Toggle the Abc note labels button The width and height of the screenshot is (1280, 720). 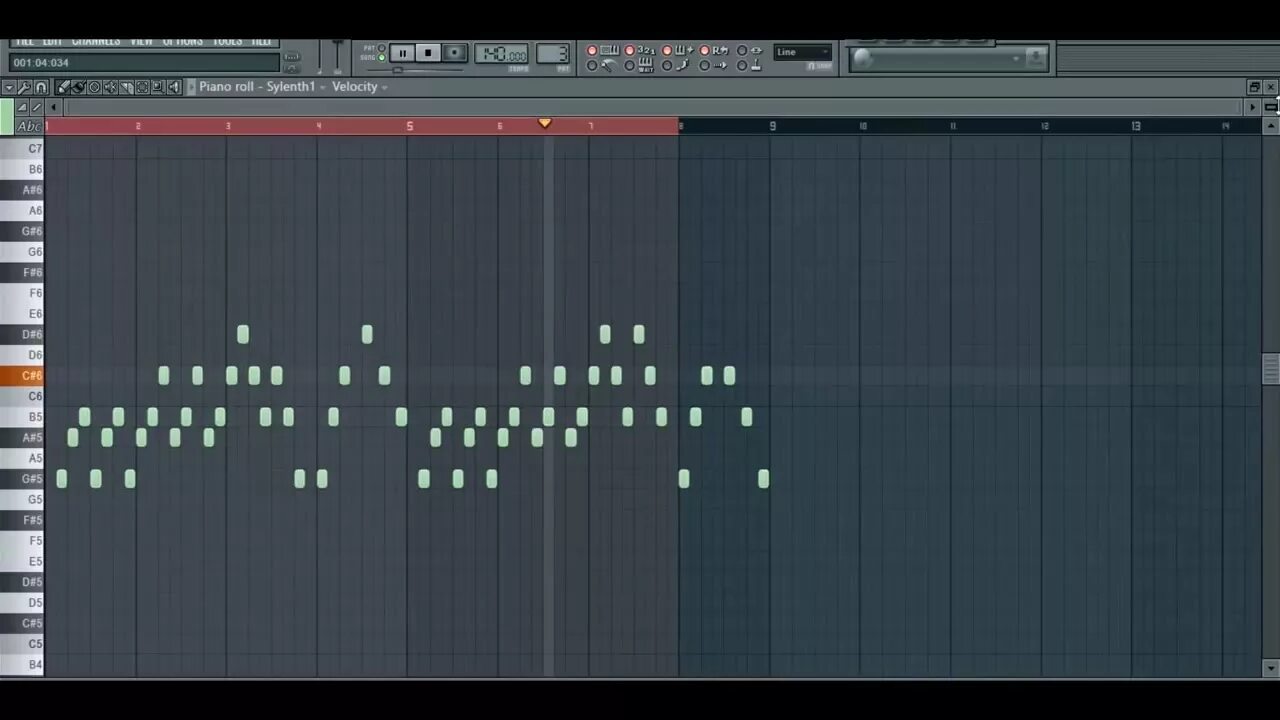pyautogui.click(x=29, y=126)
